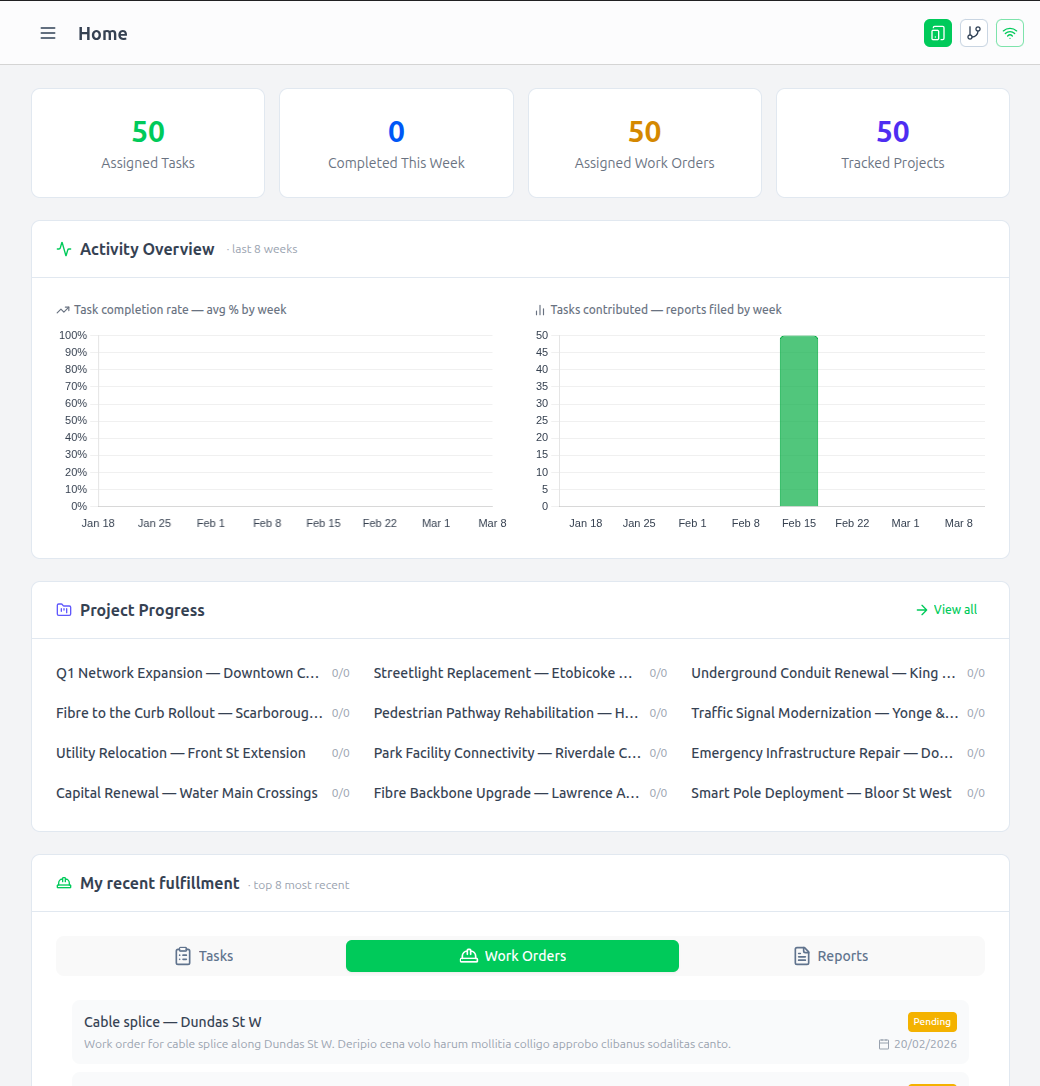Switch to the Reports tab
Image resolution: width=1040 pixels, height=1086 pixels.
[830, 955]
